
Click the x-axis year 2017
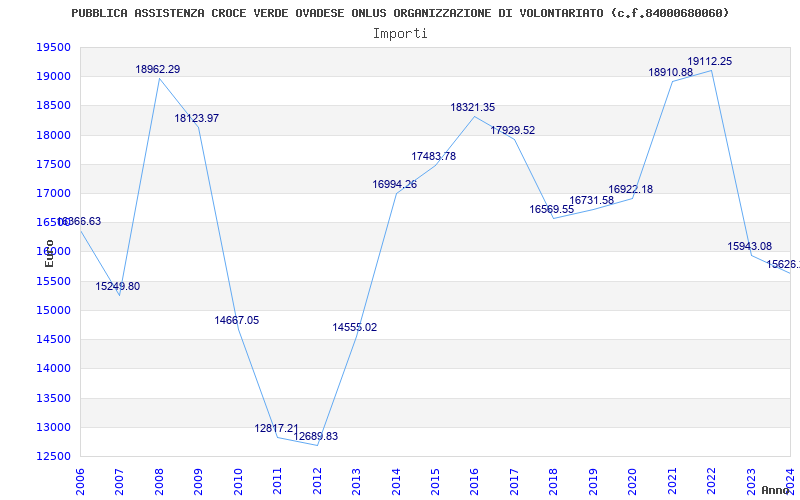tap(514, 481)
